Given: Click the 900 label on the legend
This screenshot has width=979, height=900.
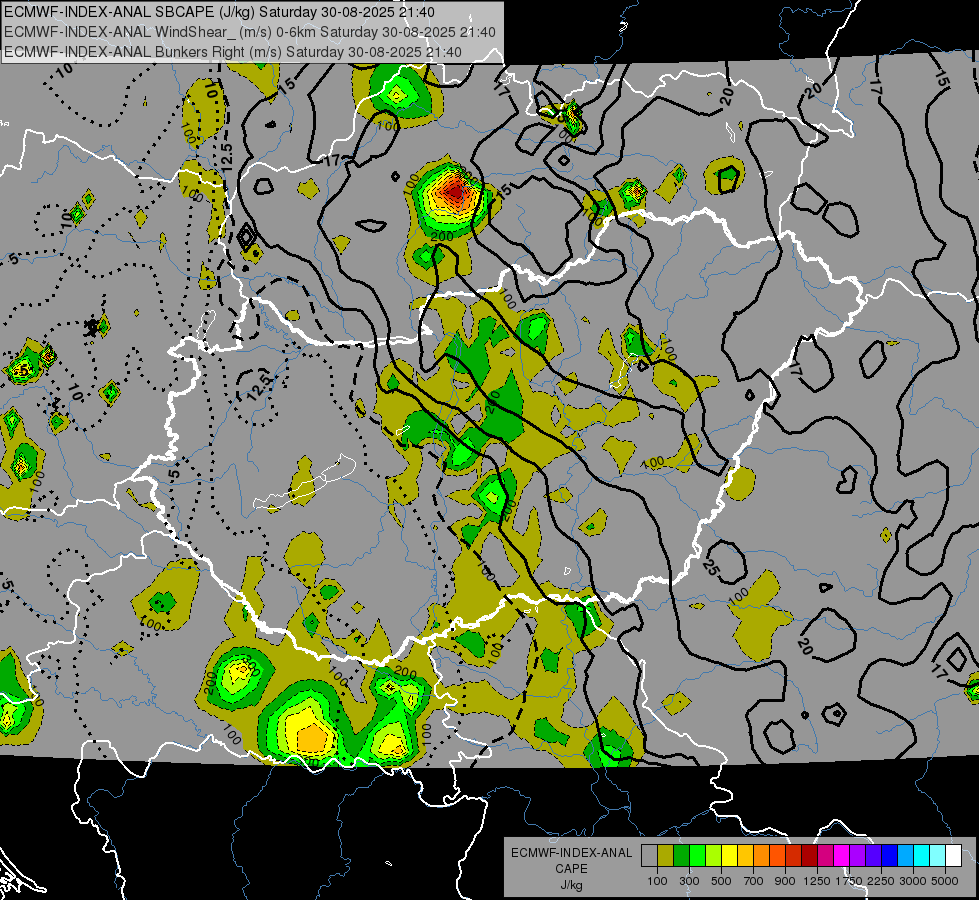Looking at the screenshot, I should coord(785,881).
